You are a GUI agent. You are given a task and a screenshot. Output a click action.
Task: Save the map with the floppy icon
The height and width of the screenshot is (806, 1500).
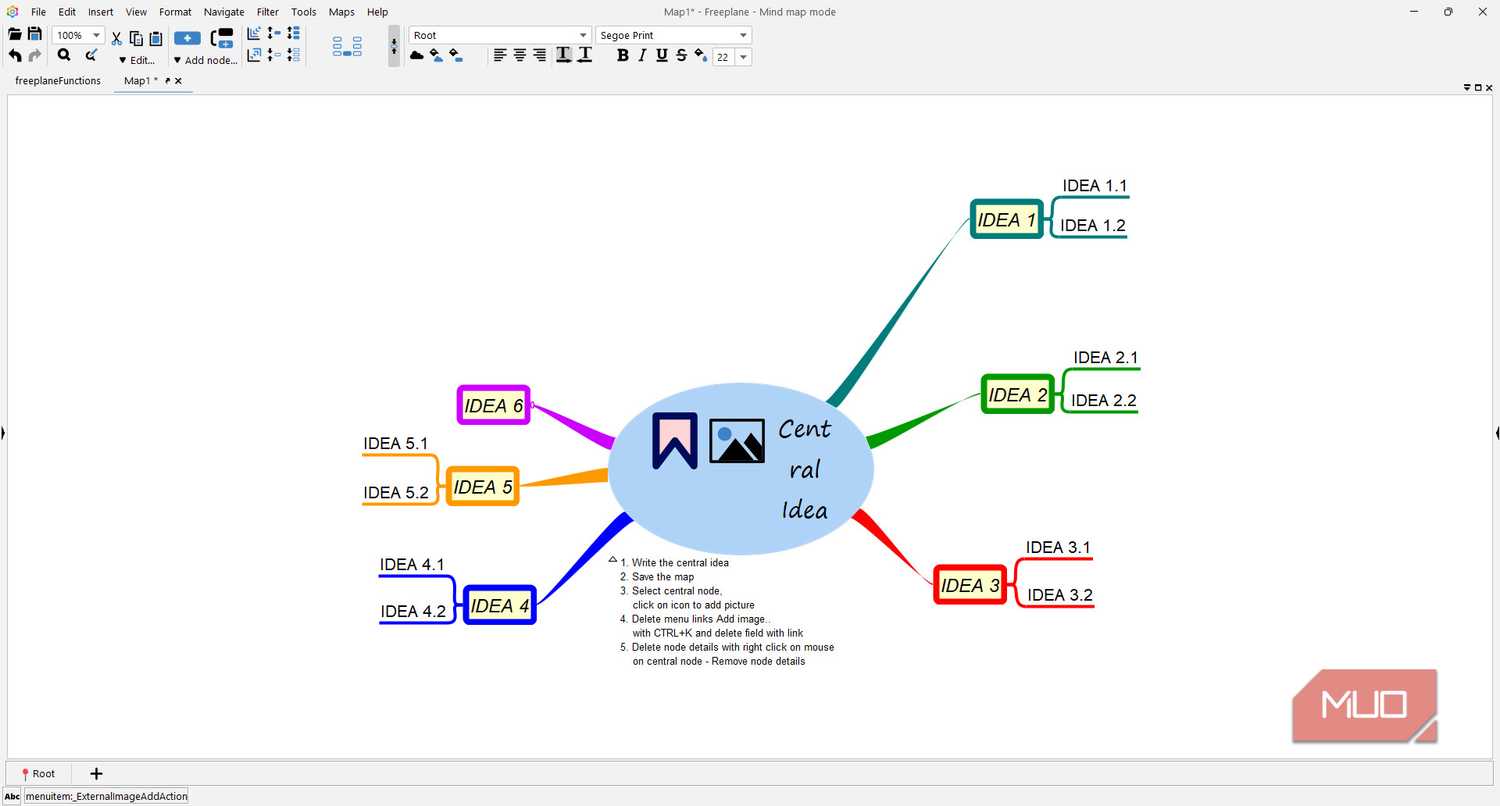34,35
